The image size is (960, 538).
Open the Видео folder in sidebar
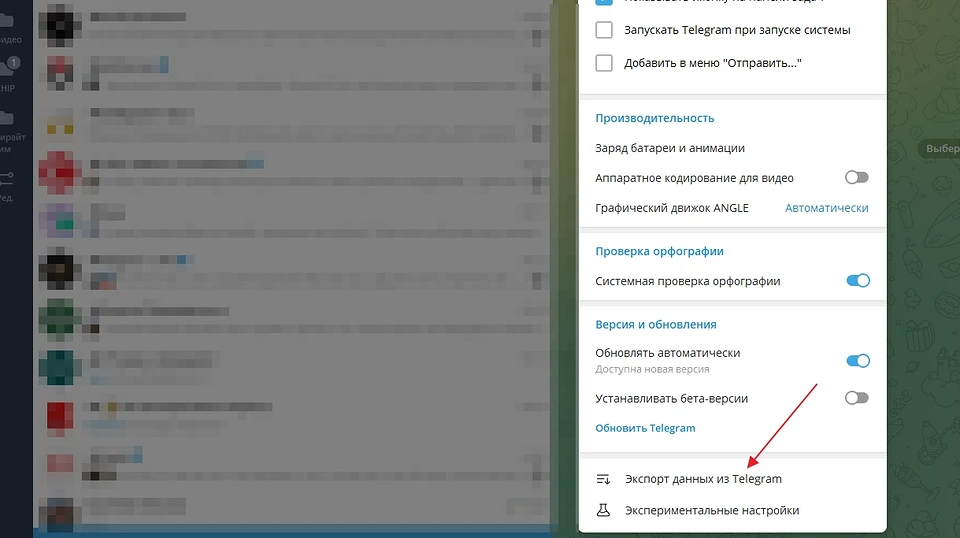coord(10,26)
